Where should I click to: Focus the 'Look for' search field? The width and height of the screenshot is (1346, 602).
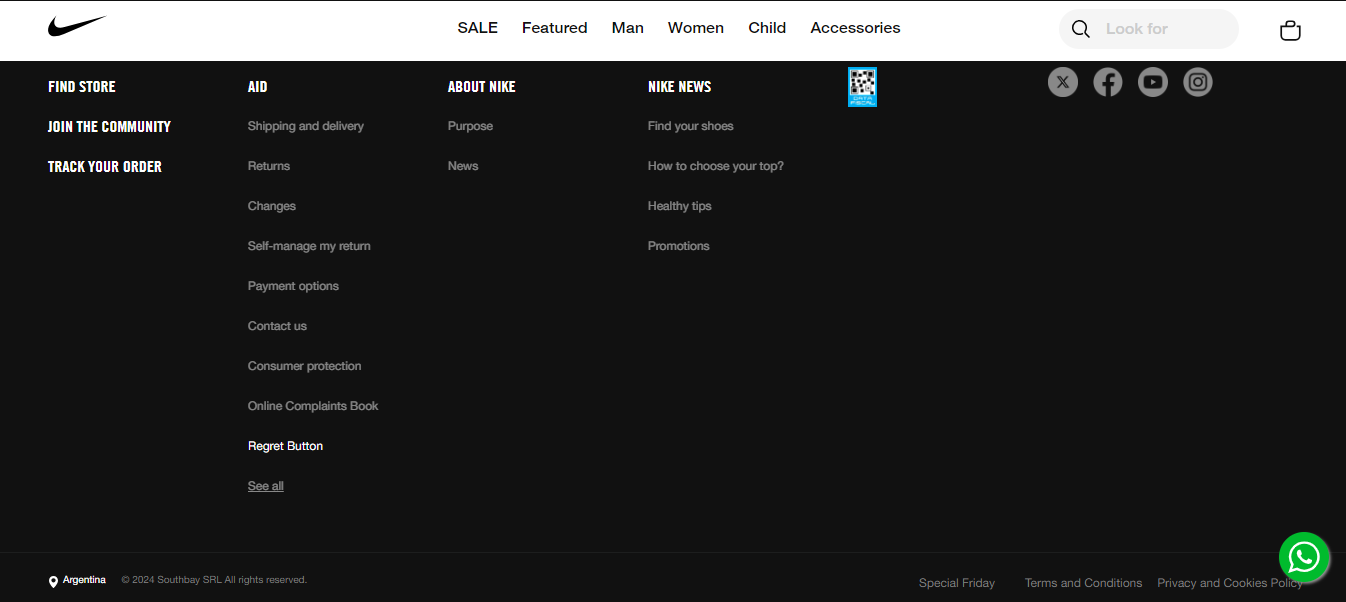(x=1149, y=29)
